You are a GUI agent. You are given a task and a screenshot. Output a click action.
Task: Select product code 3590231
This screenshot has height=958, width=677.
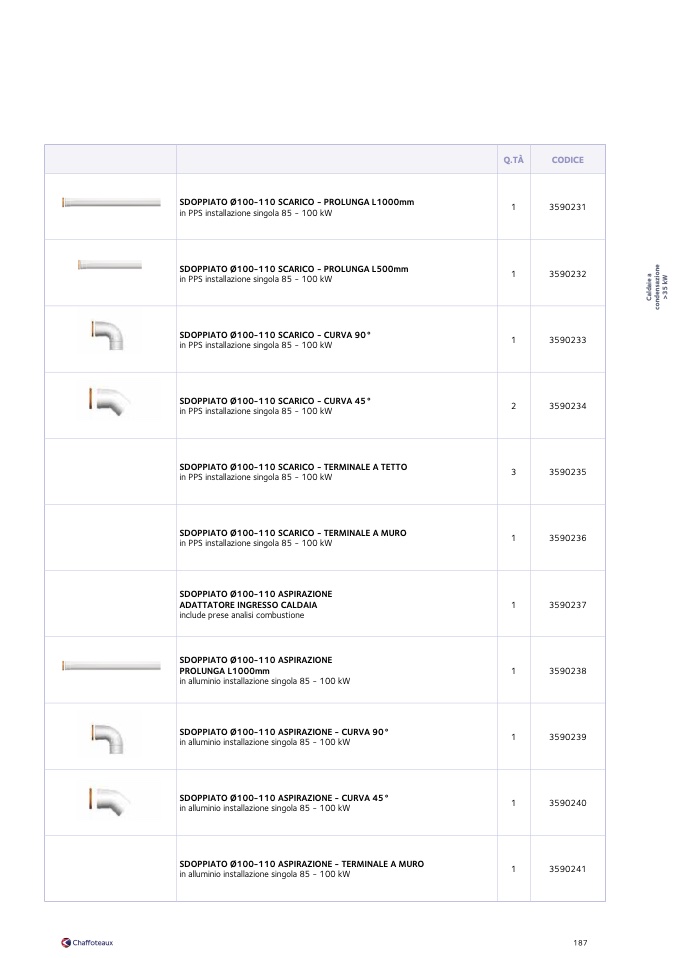567,207
